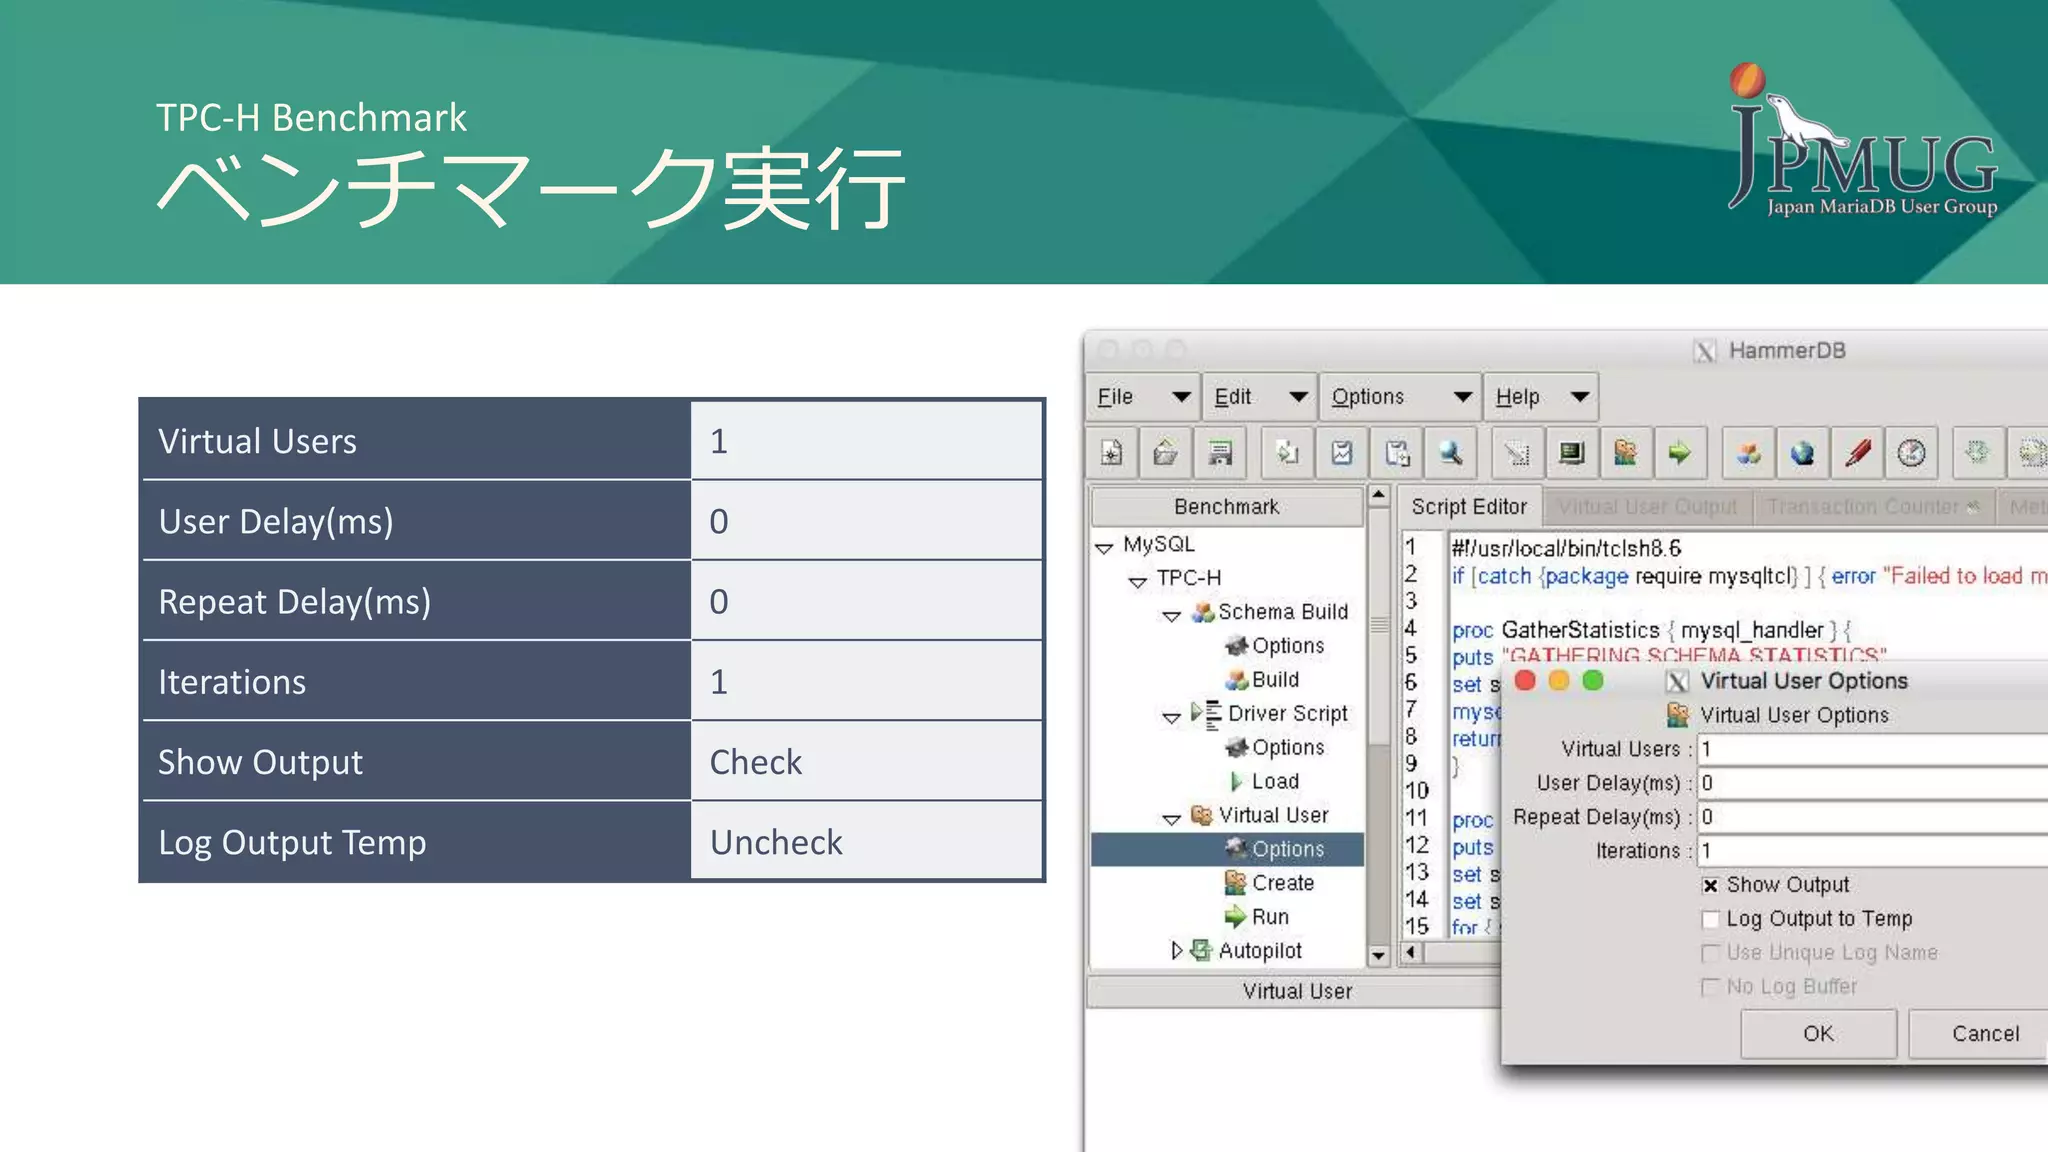Click the Benchmark panel header button
The width and height of the screenshot is (2048, 1152).
(1227, 507)
